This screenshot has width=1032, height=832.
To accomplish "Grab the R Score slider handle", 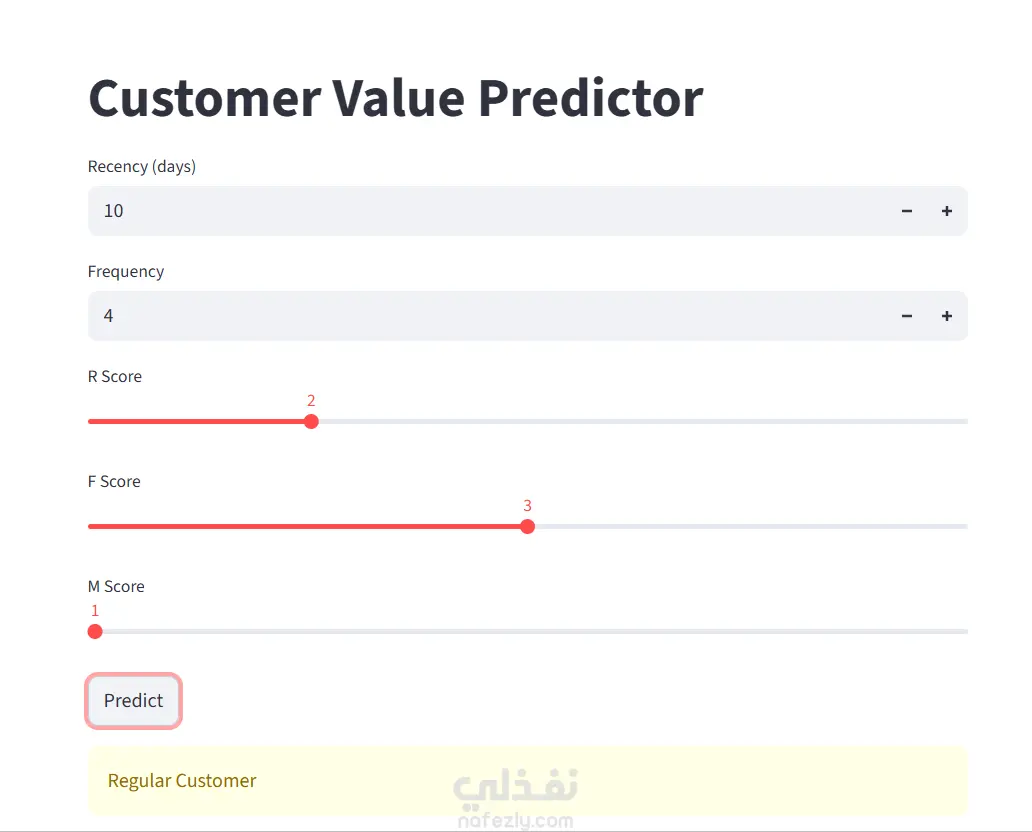I will 311,421.
